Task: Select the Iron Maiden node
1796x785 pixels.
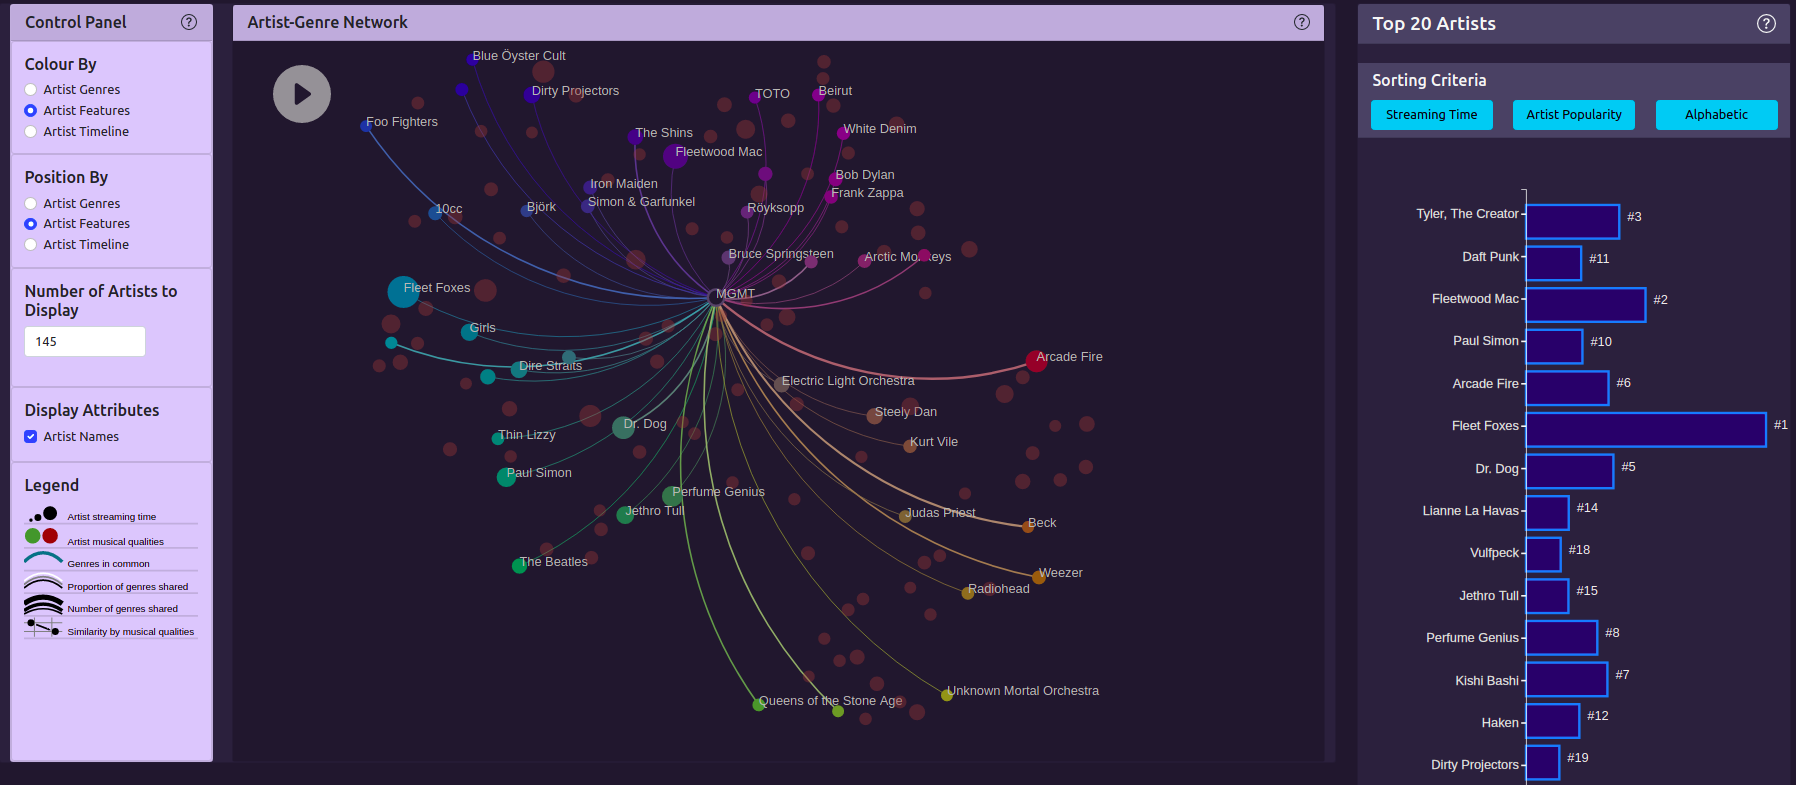Action: [x=590, y=188]
